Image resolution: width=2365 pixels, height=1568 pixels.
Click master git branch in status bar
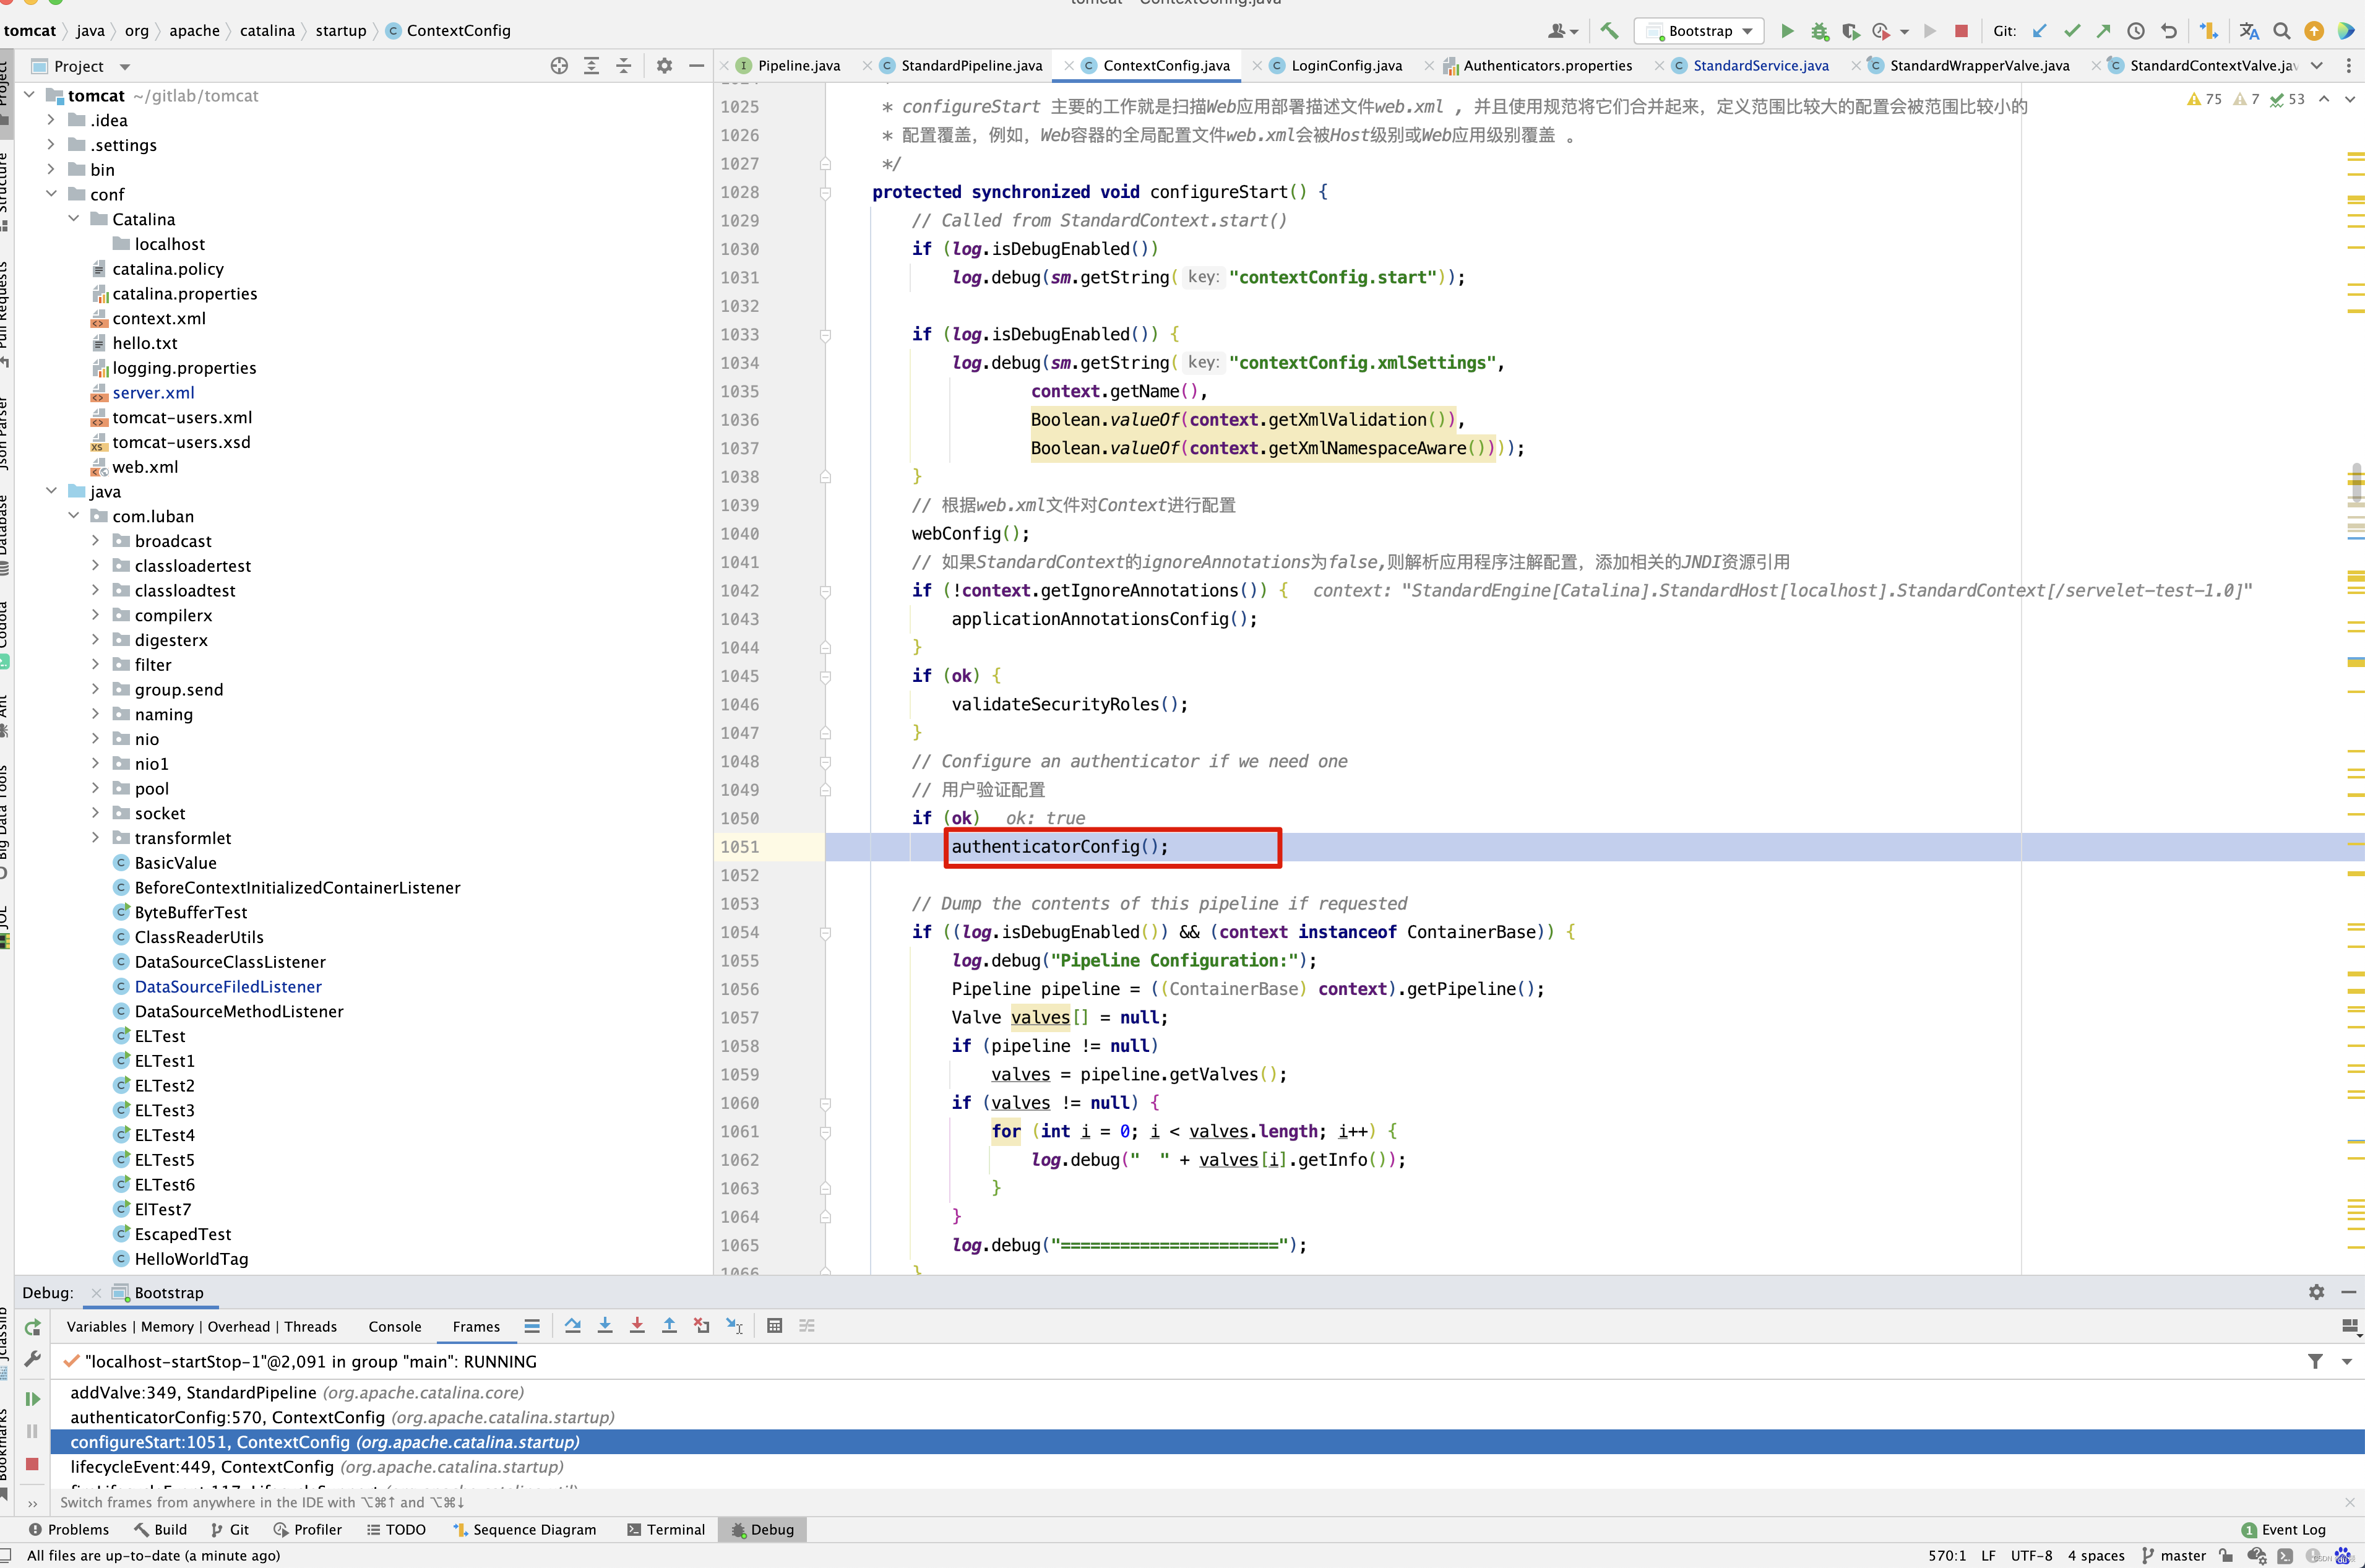2173,1555
